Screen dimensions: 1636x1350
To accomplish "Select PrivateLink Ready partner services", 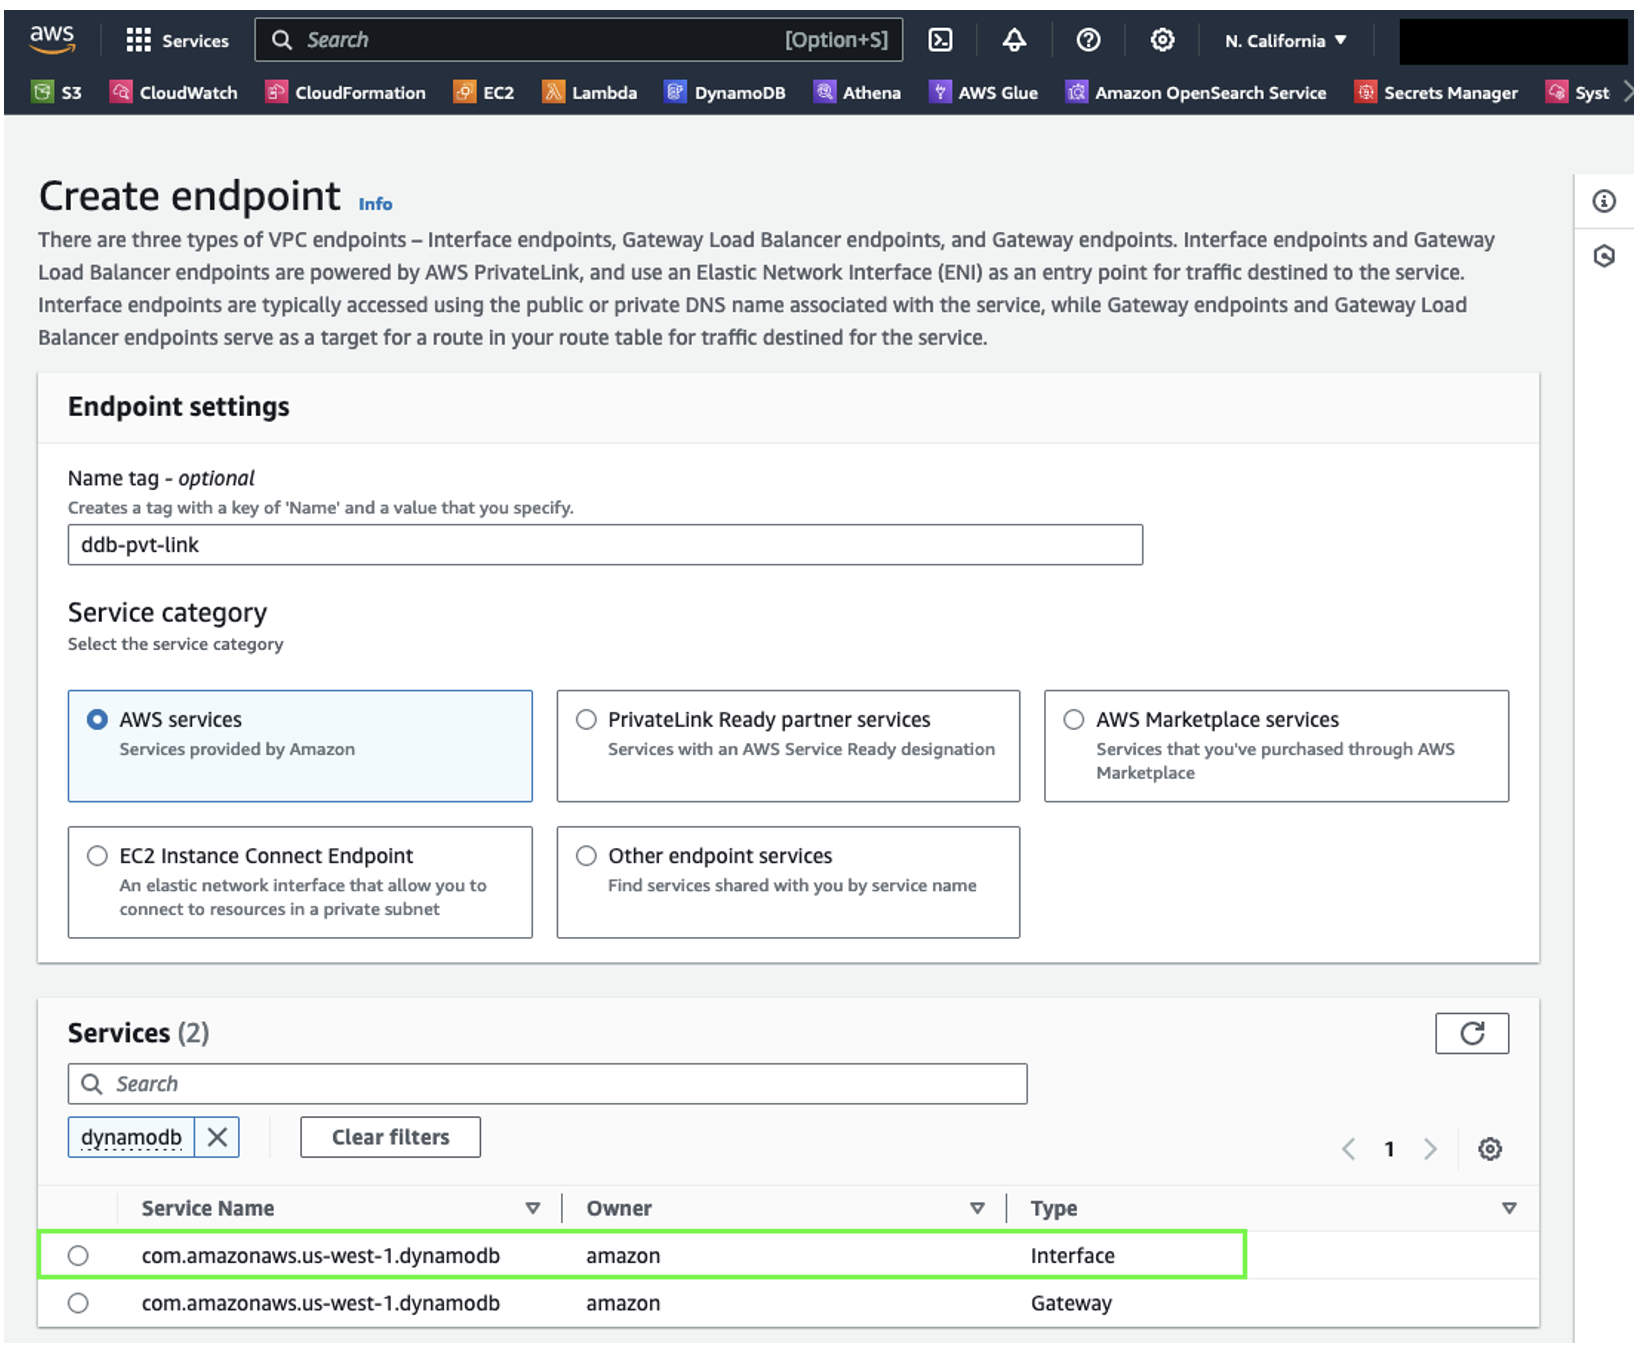I will click(788, 746).
